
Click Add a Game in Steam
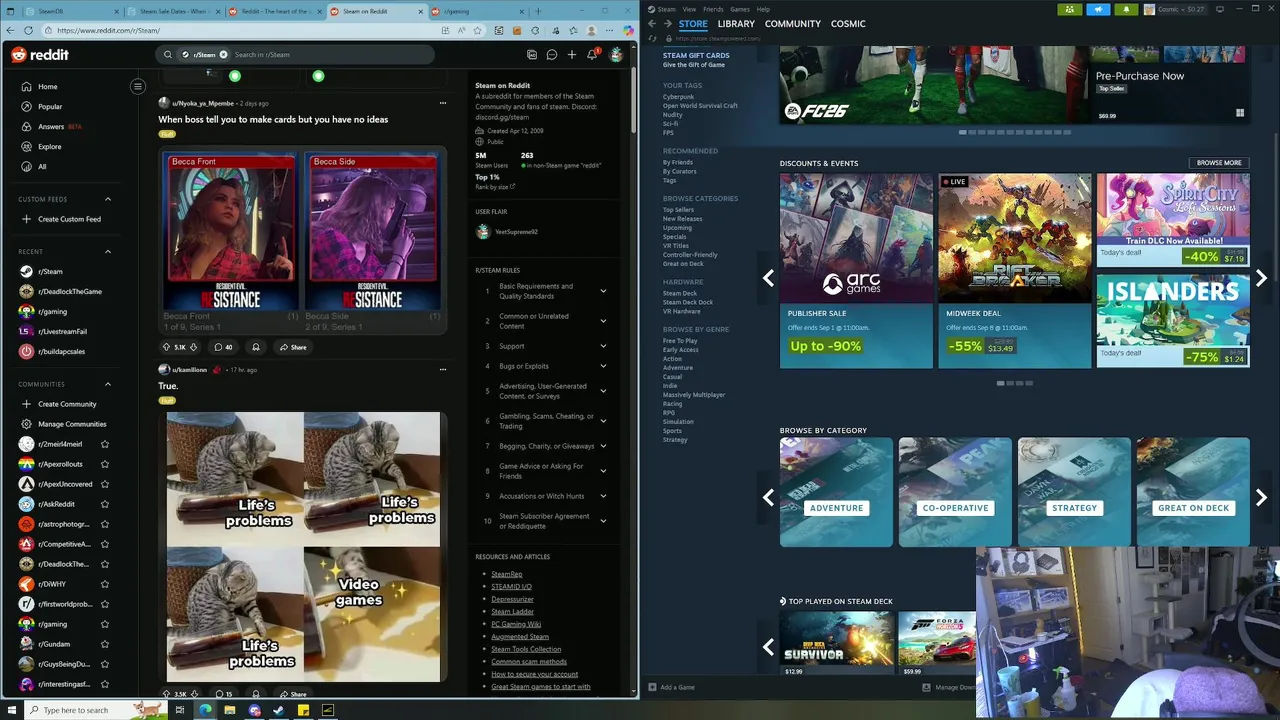(x=671, y=687)
